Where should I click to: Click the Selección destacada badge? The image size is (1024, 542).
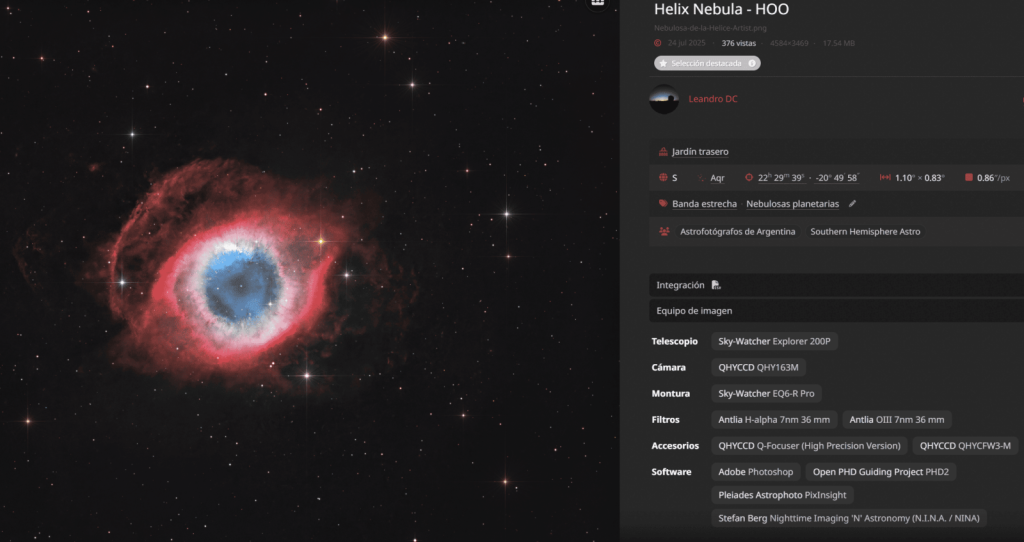pyautogui.click(x=707, y=63)
